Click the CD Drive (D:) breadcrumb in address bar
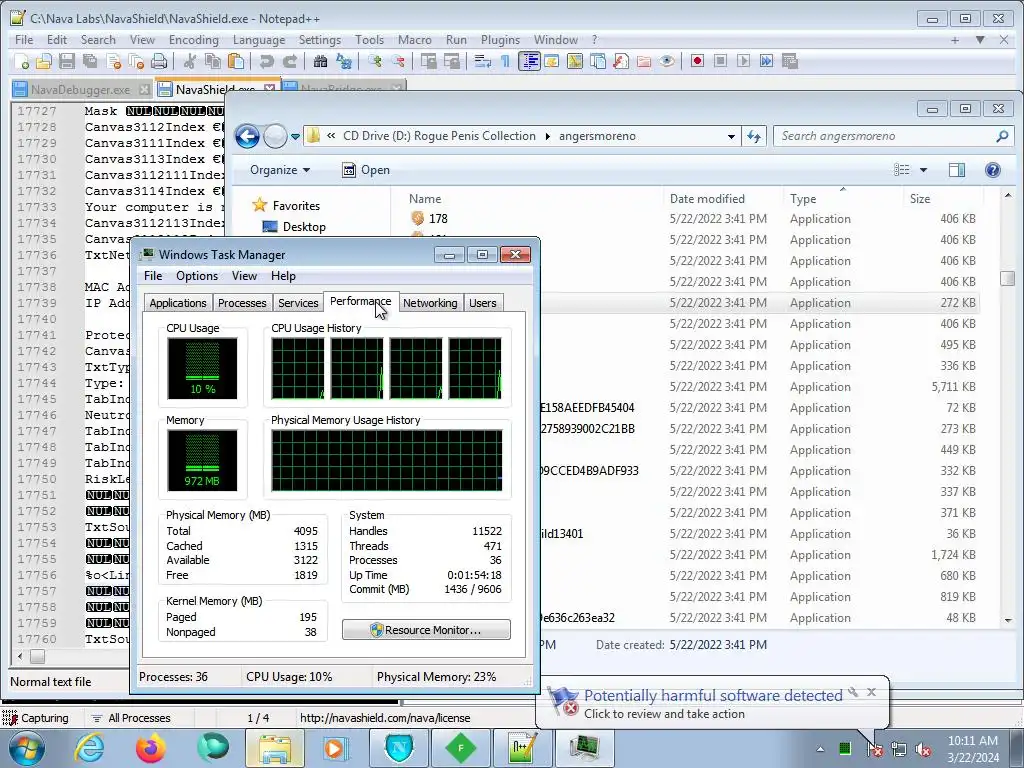Image resolution: width=1024 pixels, height=768 pixels. pos(439,136)
